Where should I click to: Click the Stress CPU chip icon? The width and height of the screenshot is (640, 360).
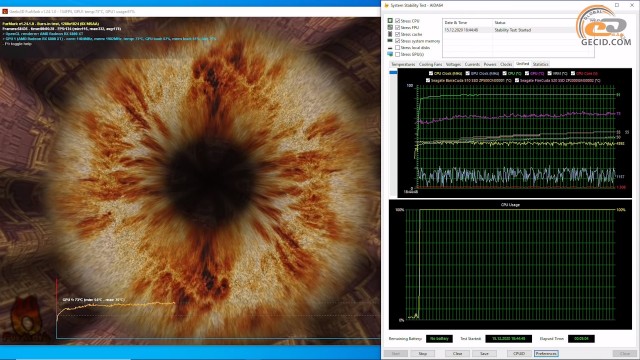[390, 20]
